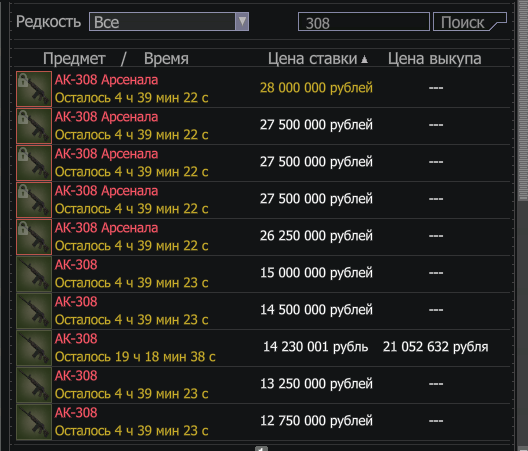
Task: Select the Все rarity combo box
Action: click(169, 22)
